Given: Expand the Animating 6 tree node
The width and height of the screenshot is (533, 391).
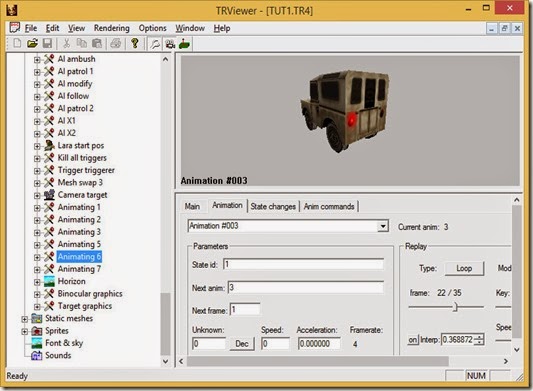Looking at the screenshot, I should click(37, 257).
